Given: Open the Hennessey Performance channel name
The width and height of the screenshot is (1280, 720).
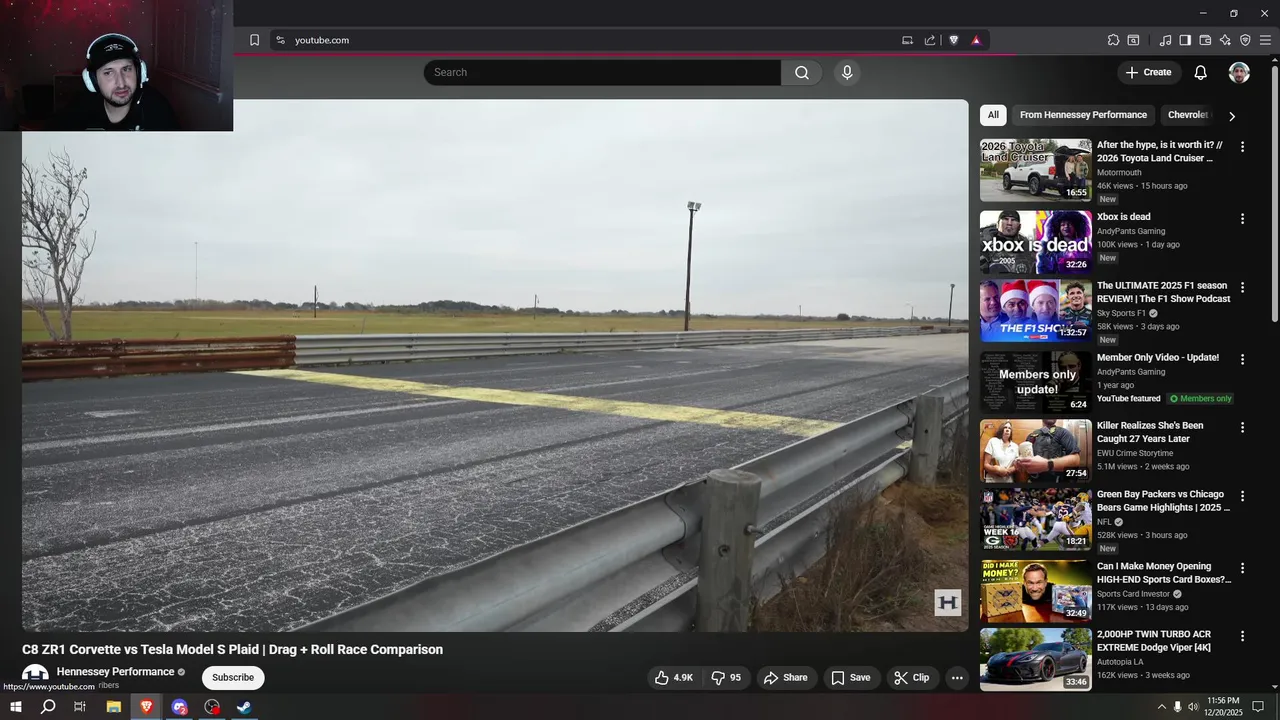Looking at the screenshot, I should click(115, 672).
